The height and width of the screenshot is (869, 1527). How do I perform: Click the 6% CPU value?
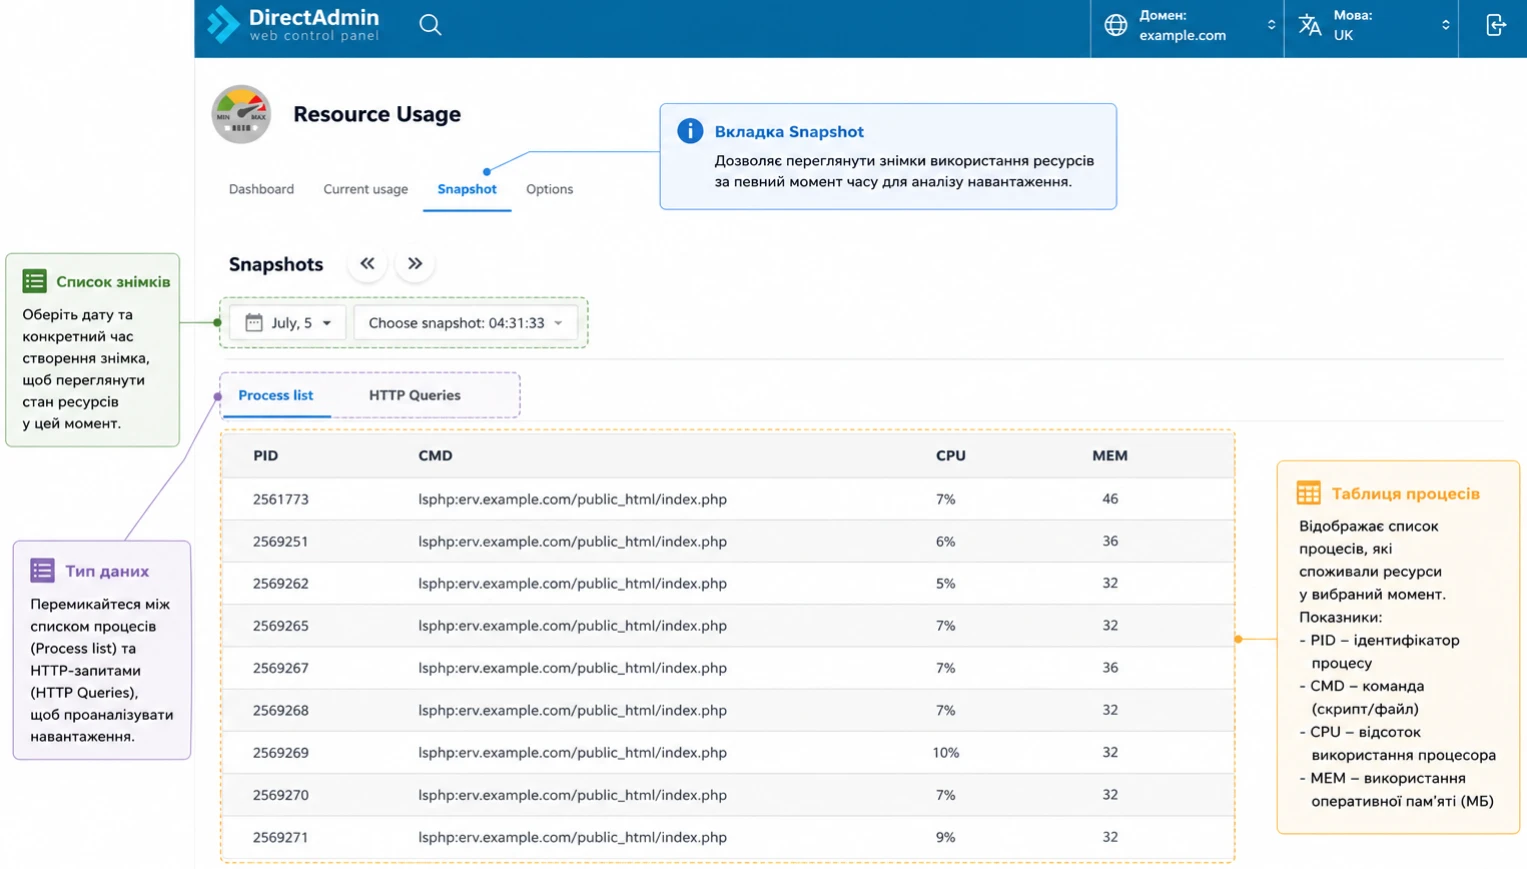(946, 541)
